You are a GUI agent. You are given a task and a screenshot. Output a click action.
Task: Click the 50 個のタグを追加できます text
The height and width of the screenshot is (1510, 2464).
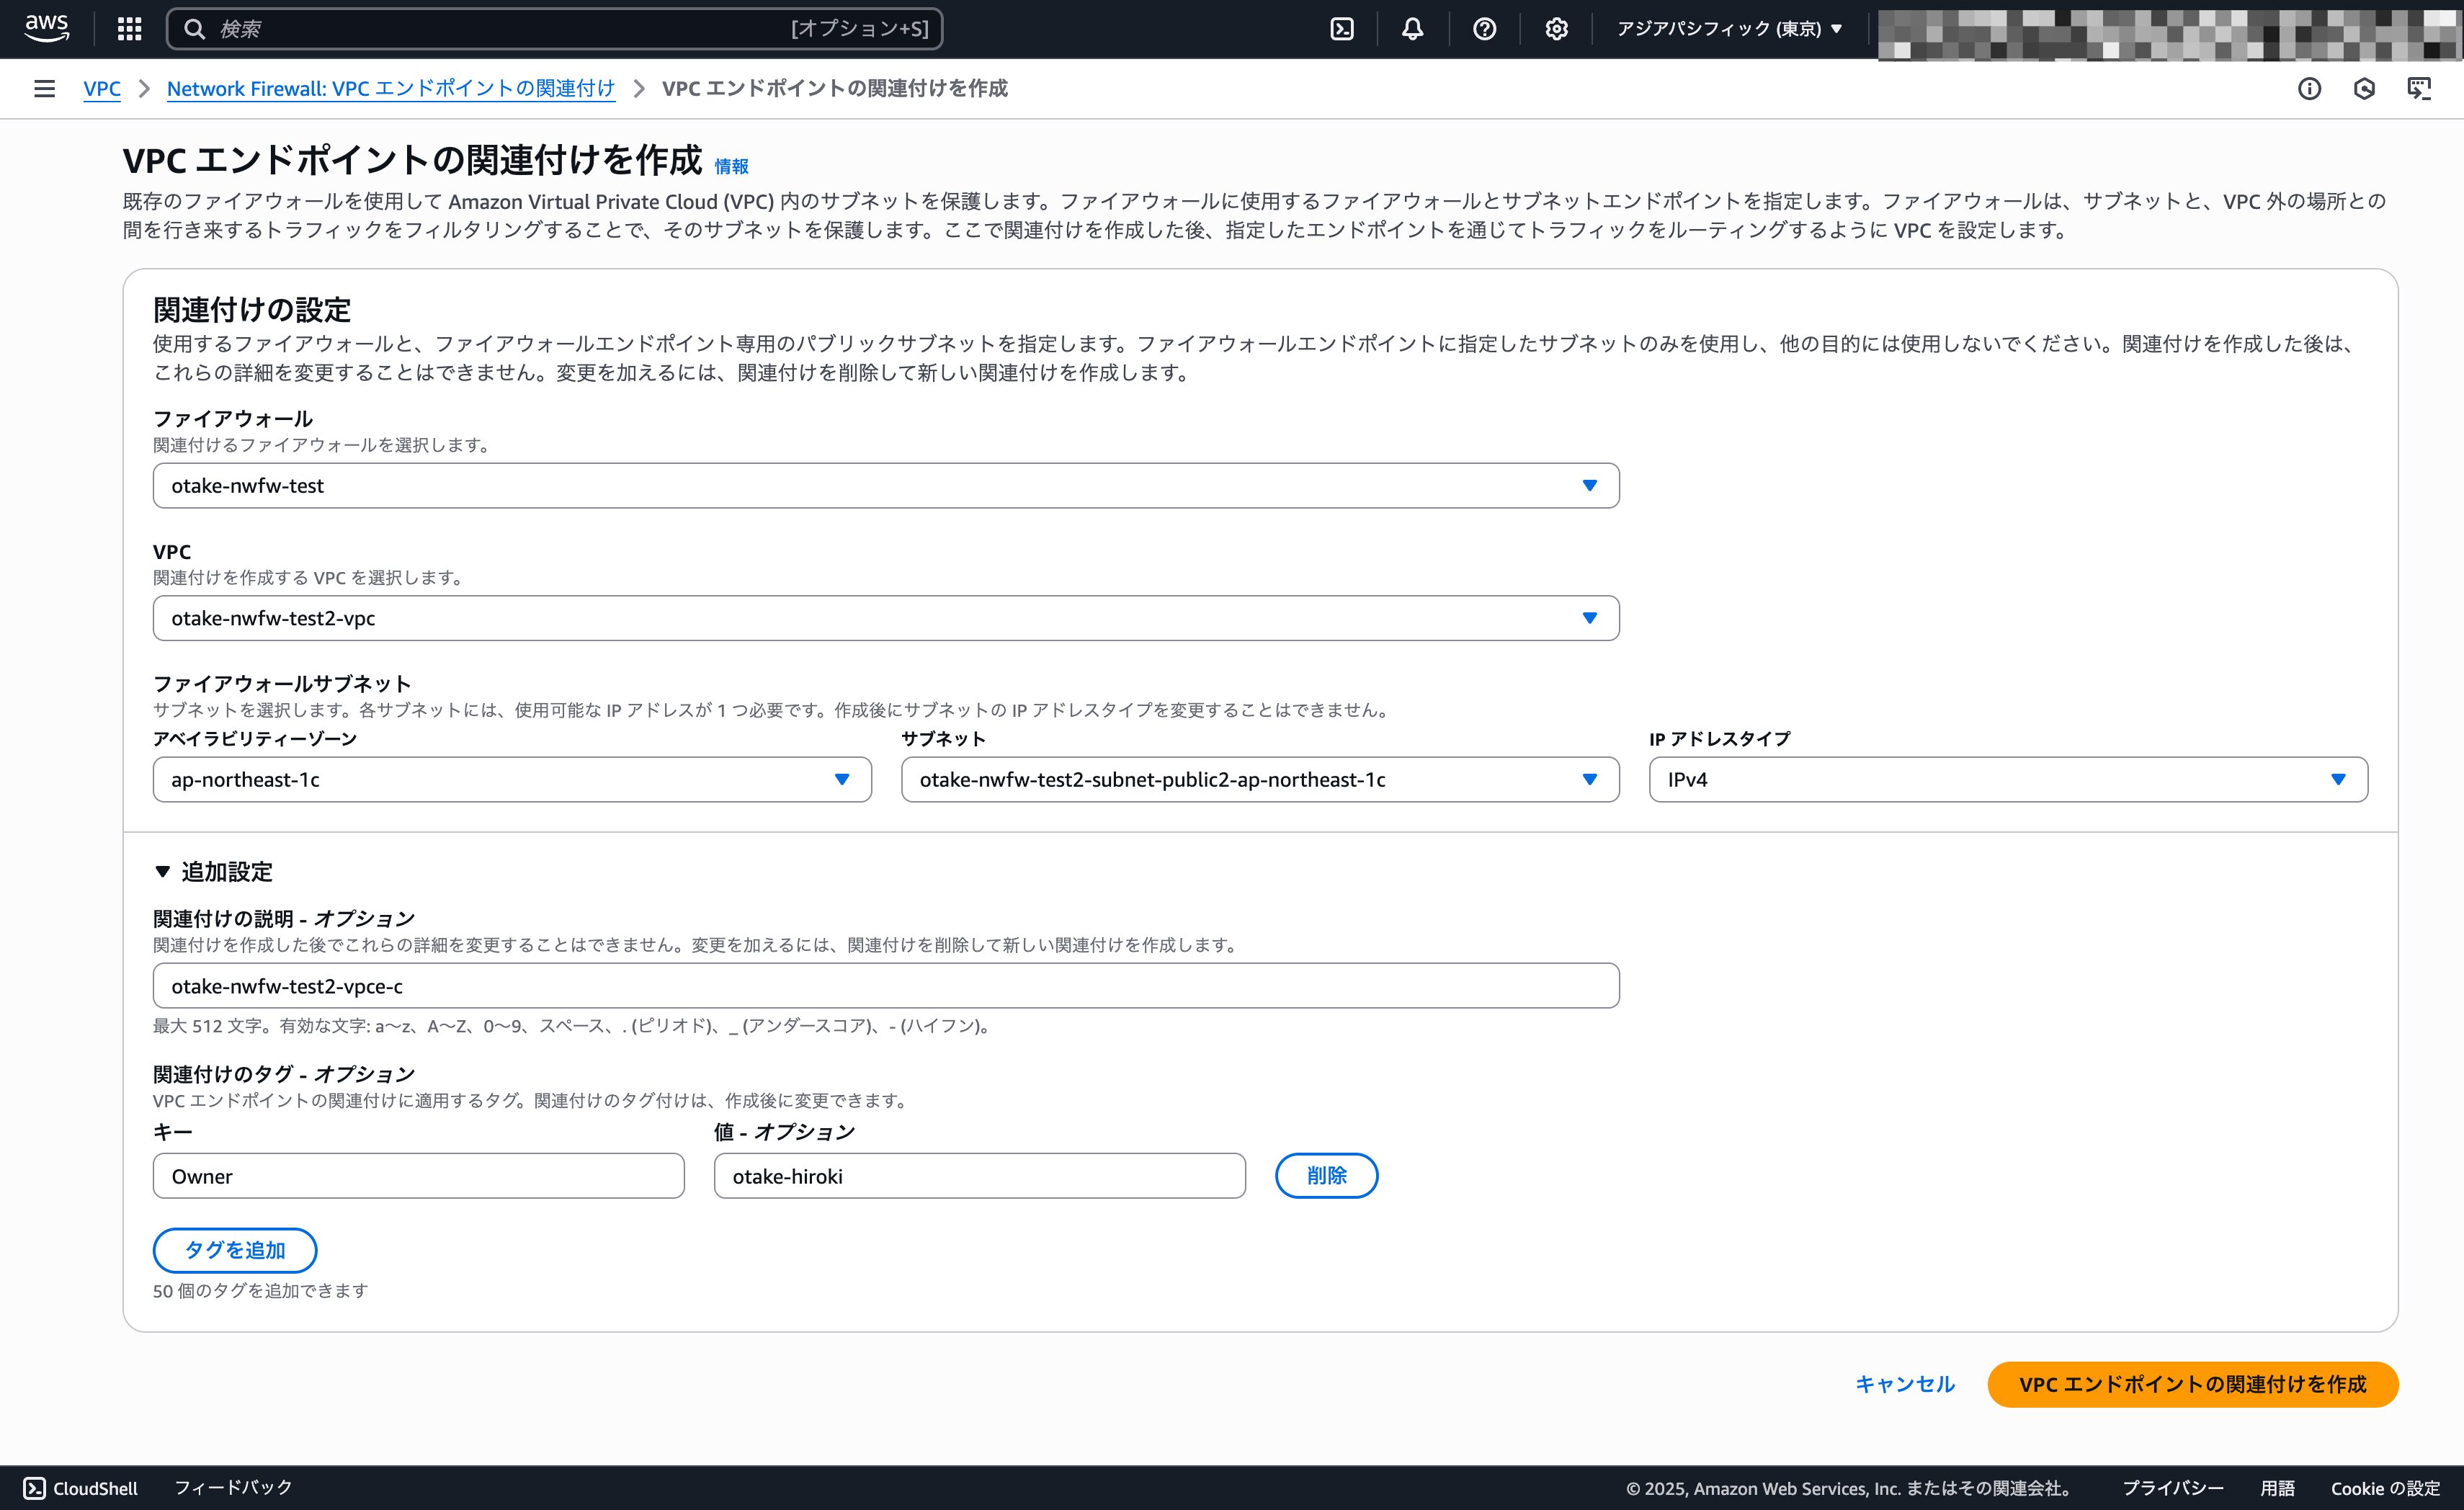pos(260,1291)
